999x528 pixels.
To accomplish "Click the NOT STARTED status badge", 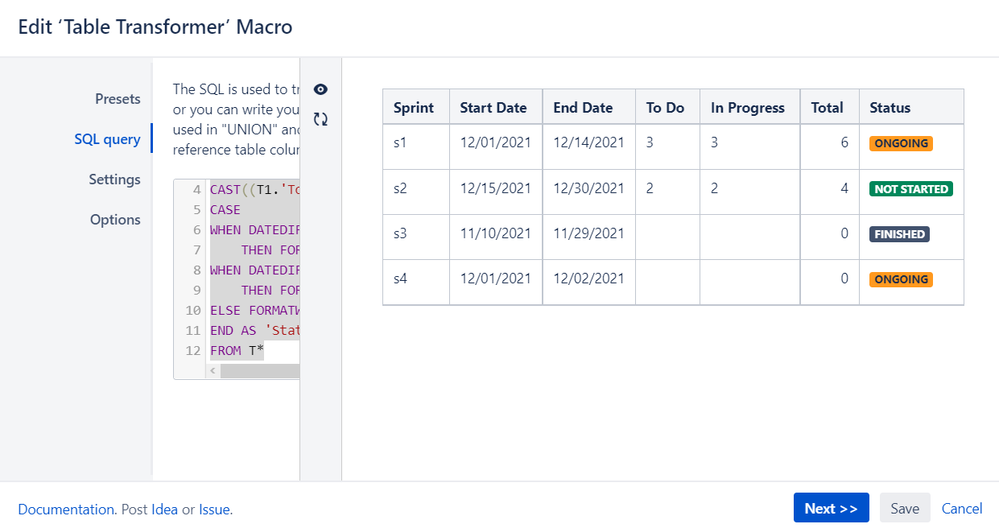I will click(x=911, y=189).
